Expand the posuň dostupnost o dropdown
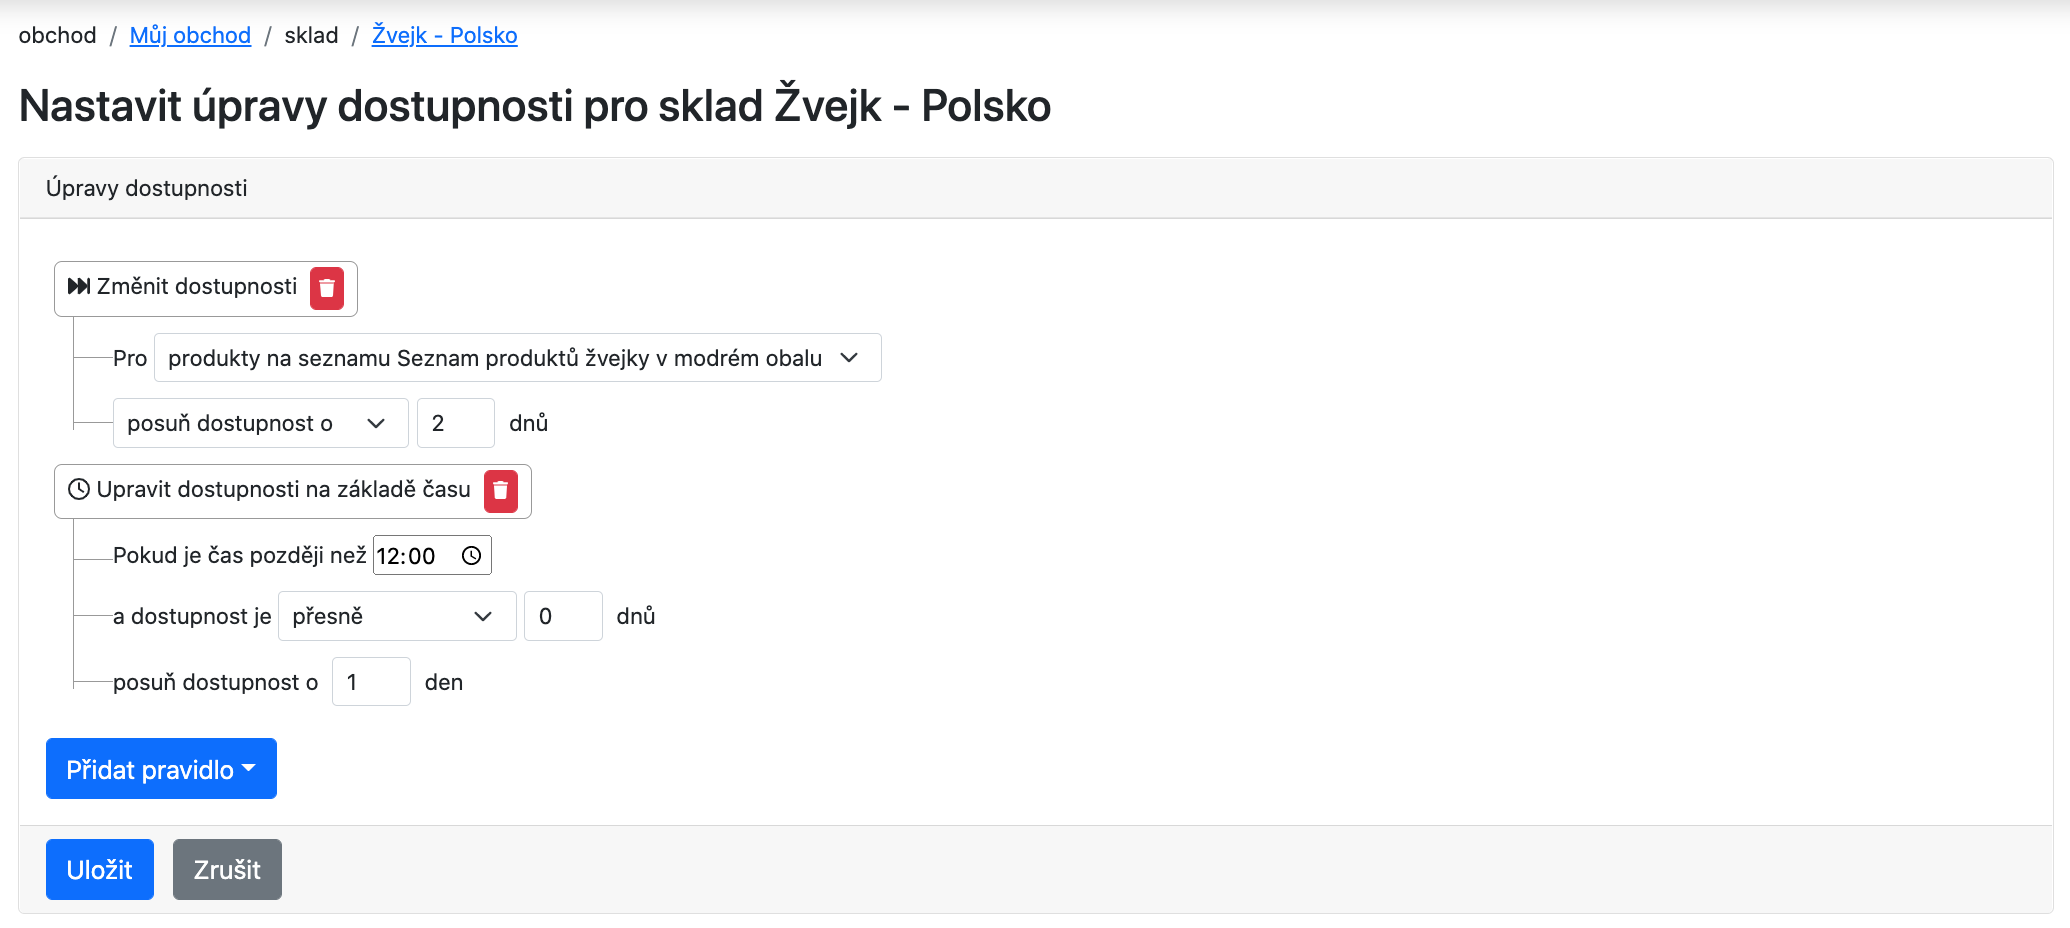 pos(260,423)
